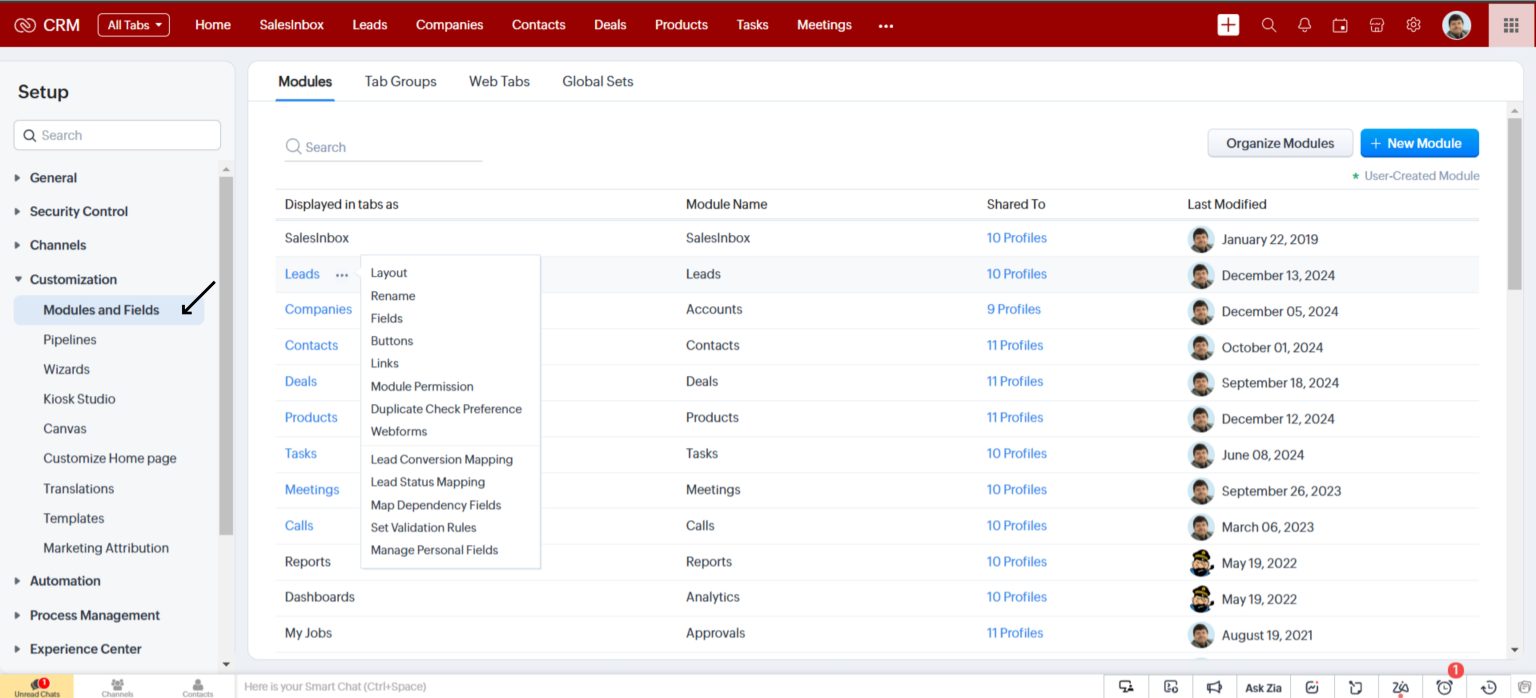Select the Modules tab
The width and height of the screenshot is (1536, 698).
point(305,82)
